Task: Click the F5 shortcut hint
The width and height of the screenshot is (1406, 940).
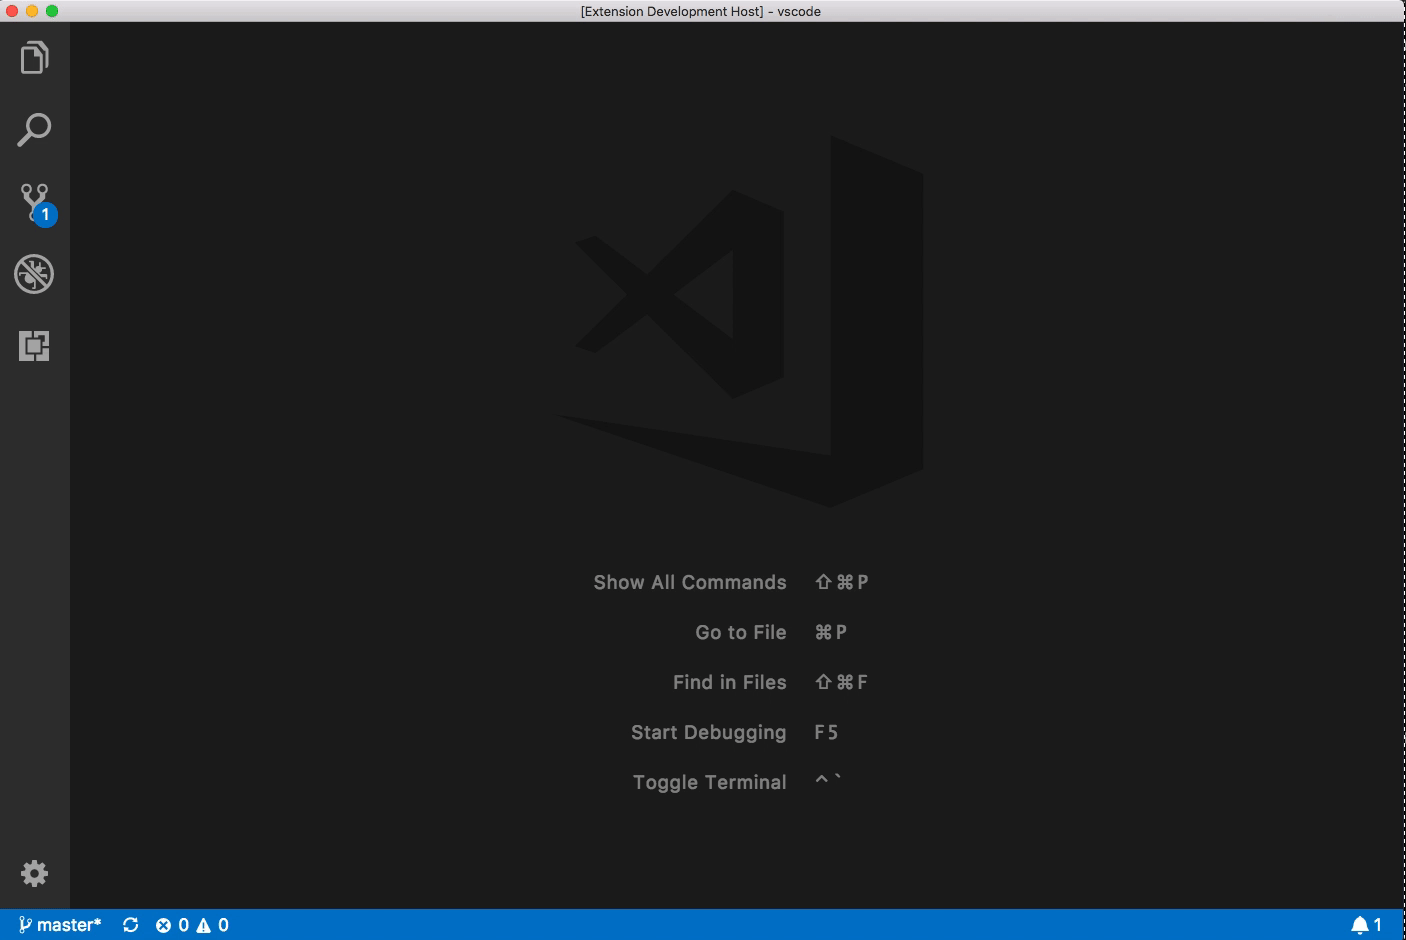Action: coord(826,732)
